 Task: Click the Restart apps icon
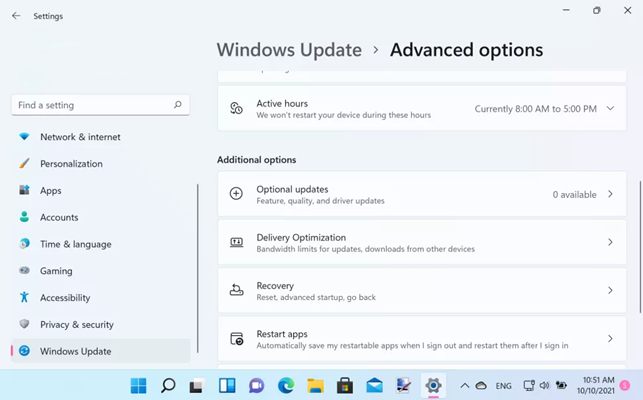pos(237,338)
